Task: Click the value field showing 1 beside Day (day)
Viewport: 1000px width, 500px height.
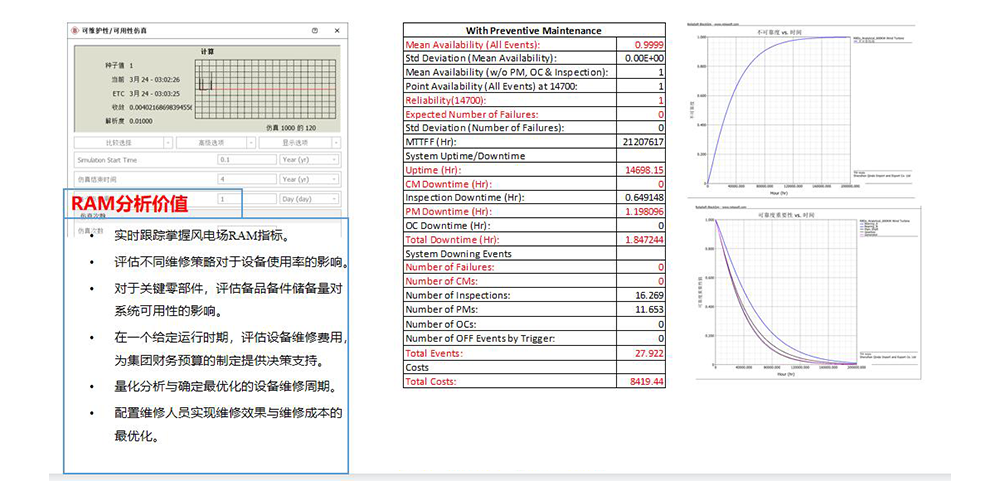Action: pyautogui.click(x=247, y=199)
